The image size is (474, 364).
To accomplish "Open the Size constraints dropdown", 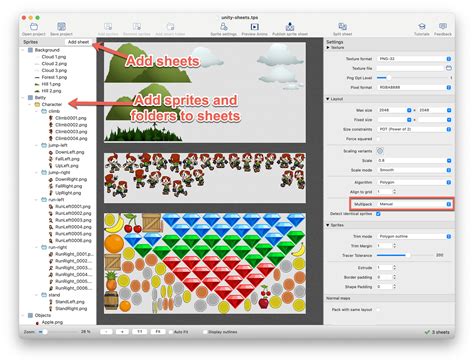I will pyautogui.click(x=414, y=129).
